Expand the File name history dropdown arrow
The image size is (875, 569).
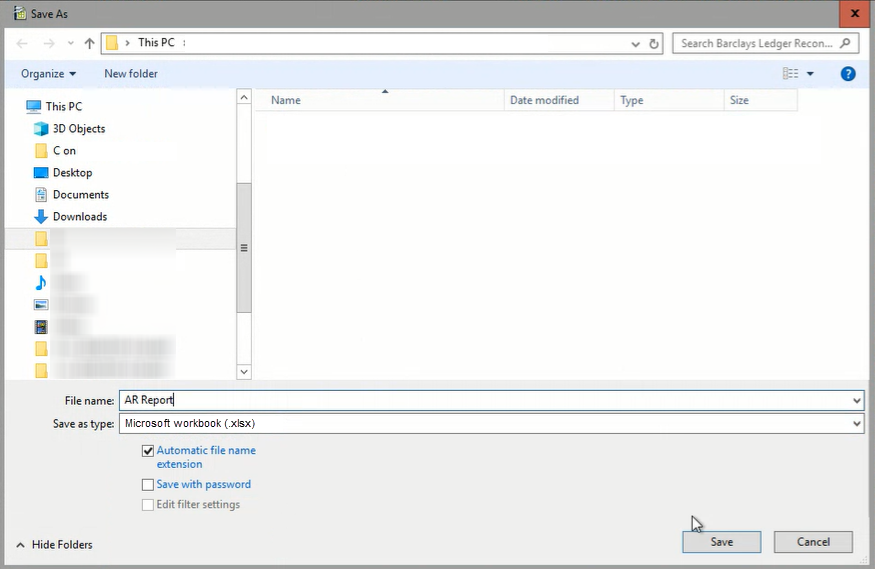click(x=857, y=401)
